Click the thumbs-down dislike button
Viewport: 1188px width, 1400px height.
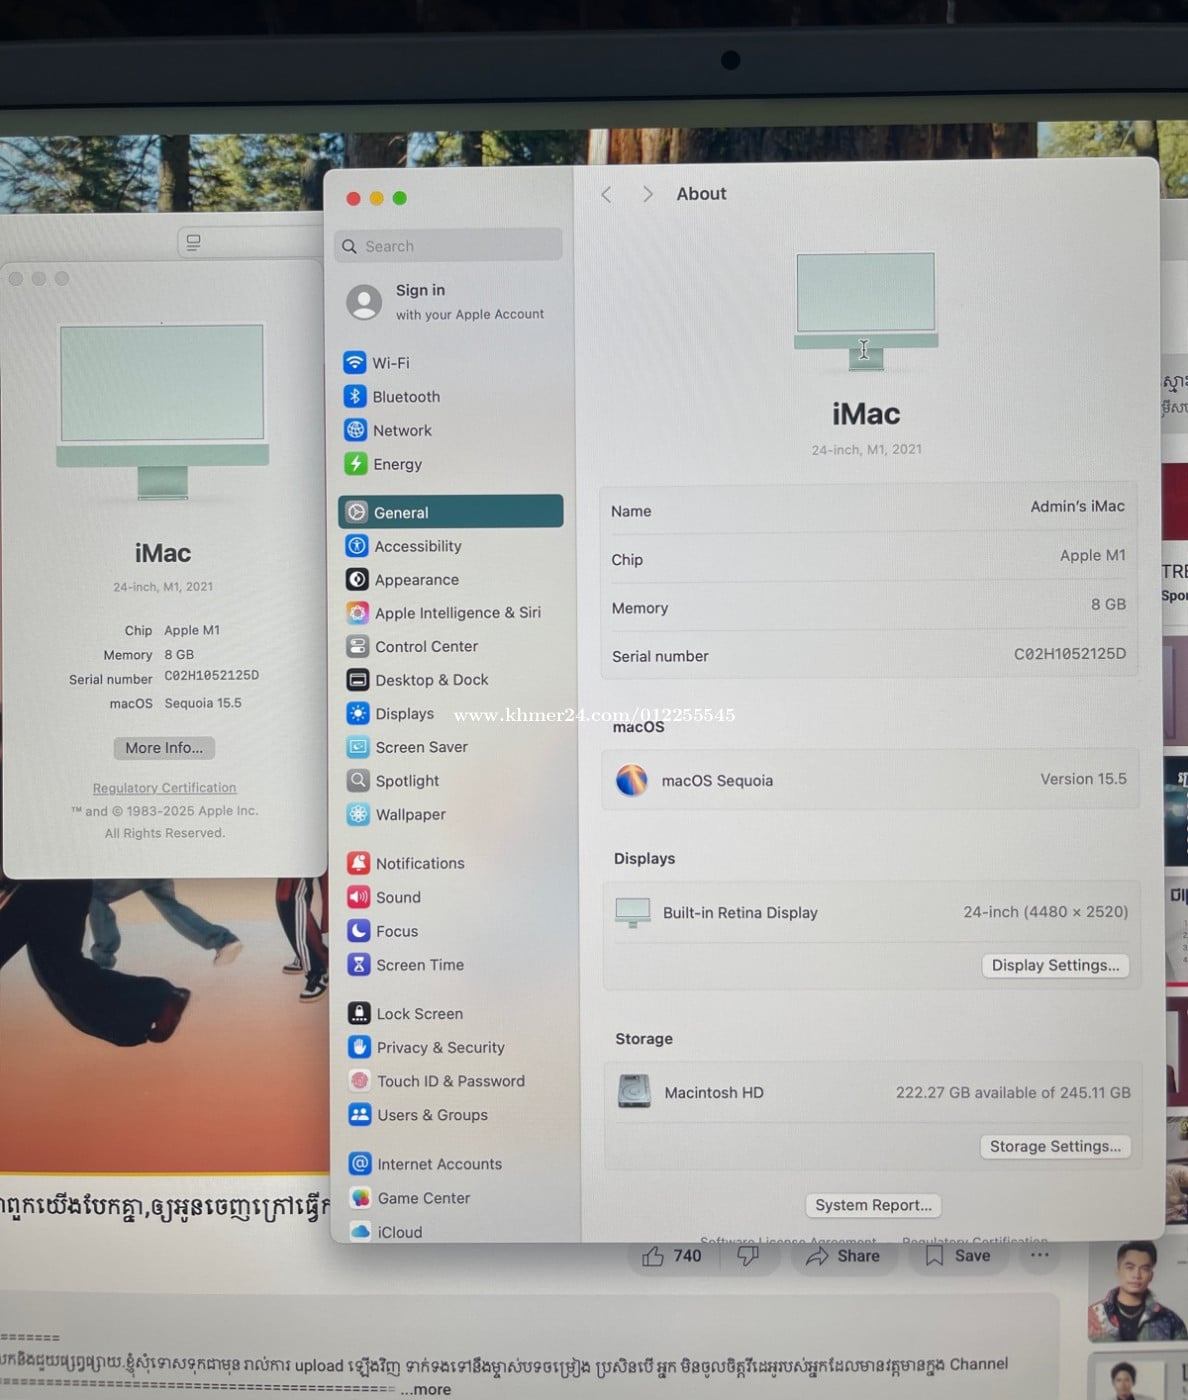point(748,1256)
